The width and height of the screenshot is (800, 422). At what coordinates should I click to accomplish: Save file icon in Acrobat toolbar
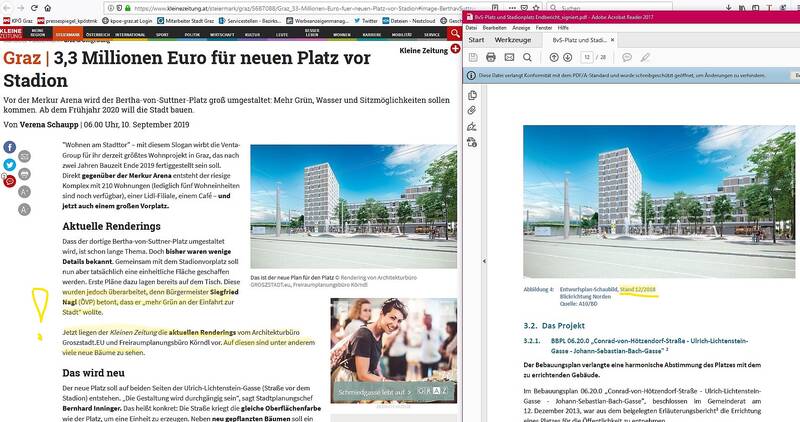point(473,57)
